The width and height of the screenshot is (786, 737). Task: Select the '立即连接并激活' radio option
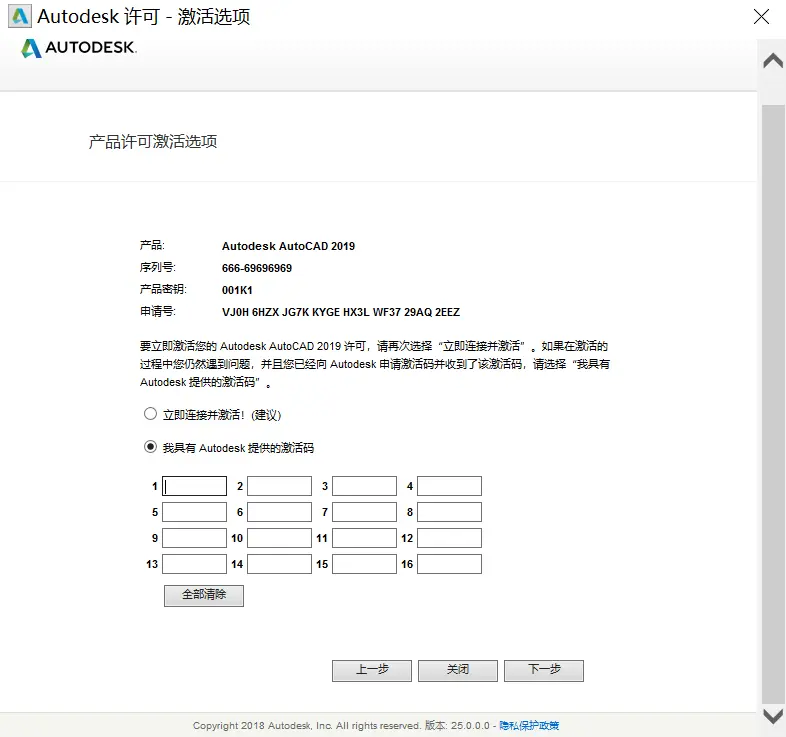(150, 414)
